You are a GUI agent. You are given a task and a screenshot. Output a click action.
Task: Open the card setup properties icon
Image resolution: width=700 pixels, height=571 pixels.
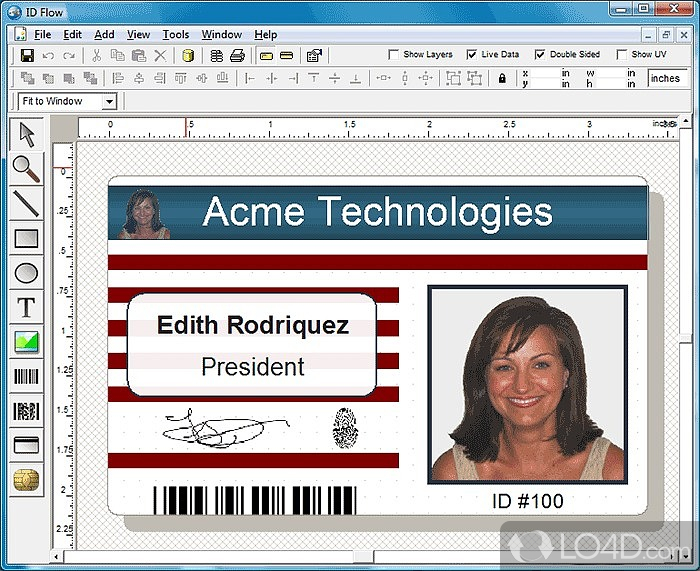click(x=314, y=55)
